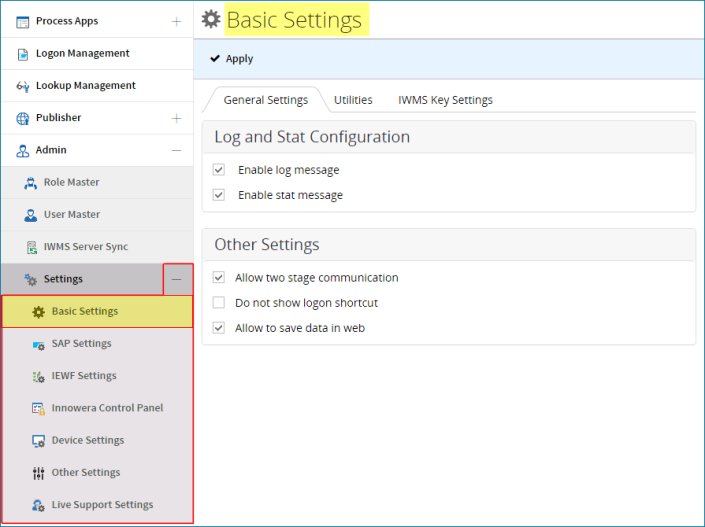705x527 pixels.
Task: Open Logon Management from the sidebar
Action: [97, 54]
